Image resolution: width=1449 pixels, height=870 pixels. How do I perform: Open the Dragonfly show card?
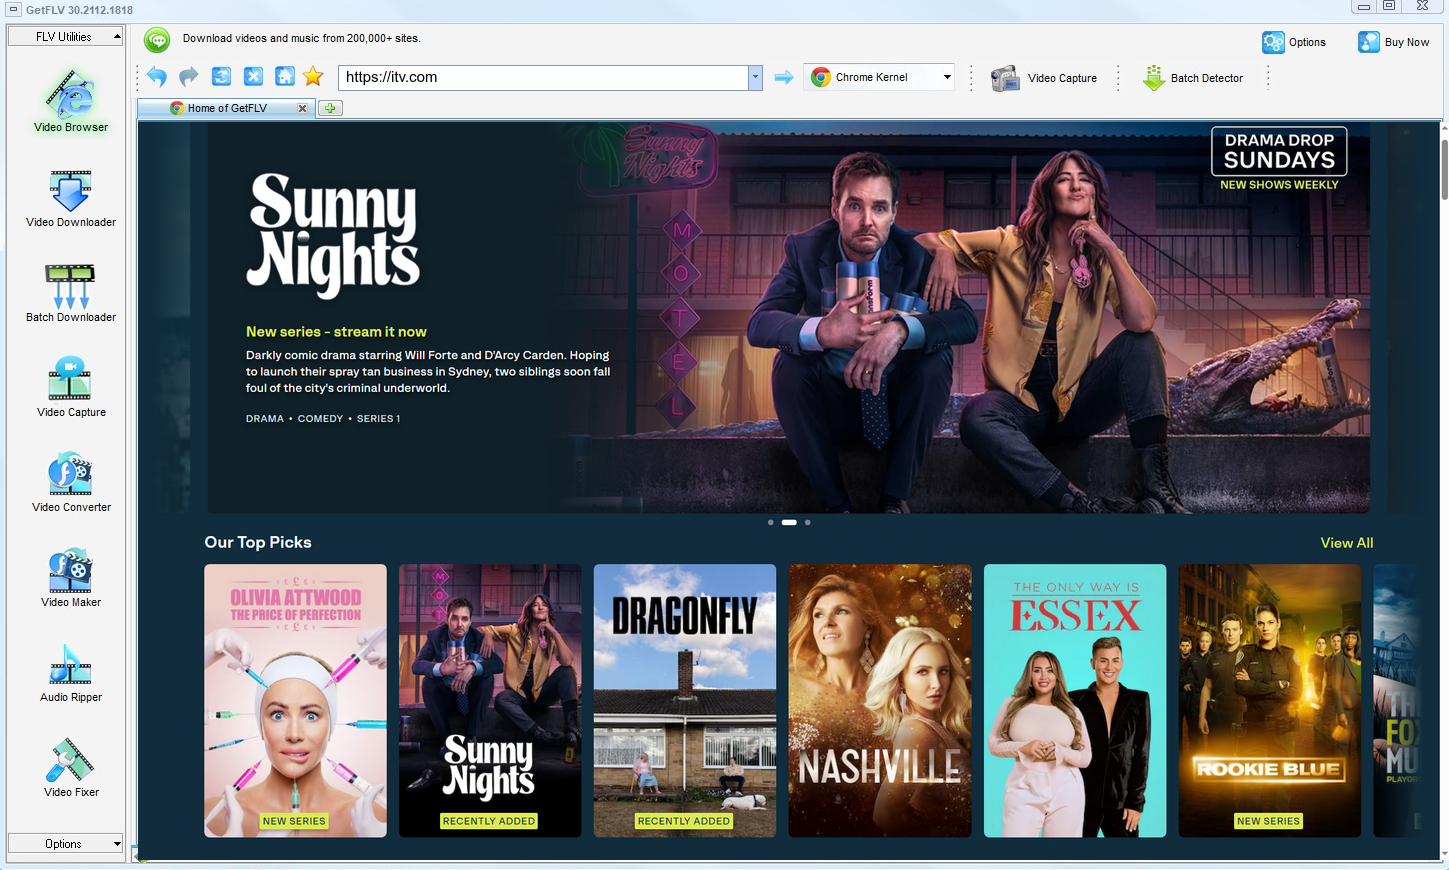[x=685, y=700]
